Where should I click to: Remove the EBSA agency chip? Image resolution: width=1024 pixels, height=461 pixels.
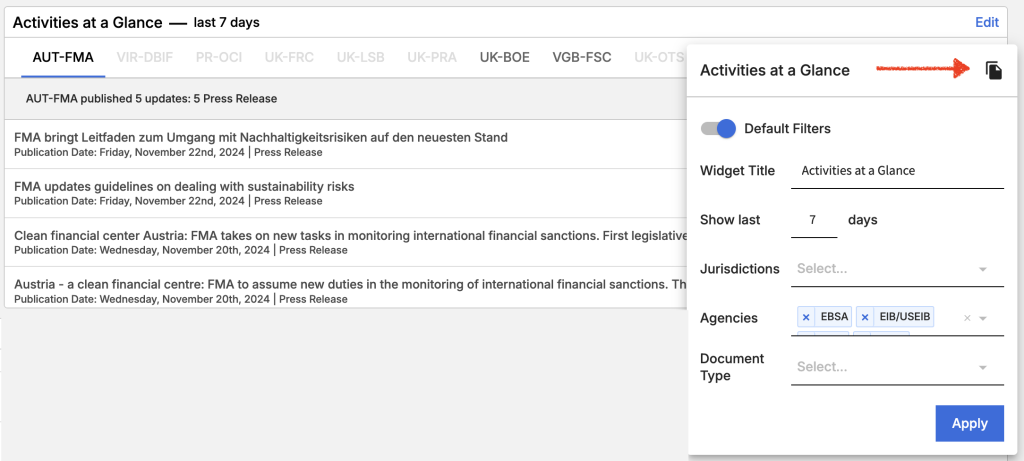pyautogui.click(x=806, y=317)
